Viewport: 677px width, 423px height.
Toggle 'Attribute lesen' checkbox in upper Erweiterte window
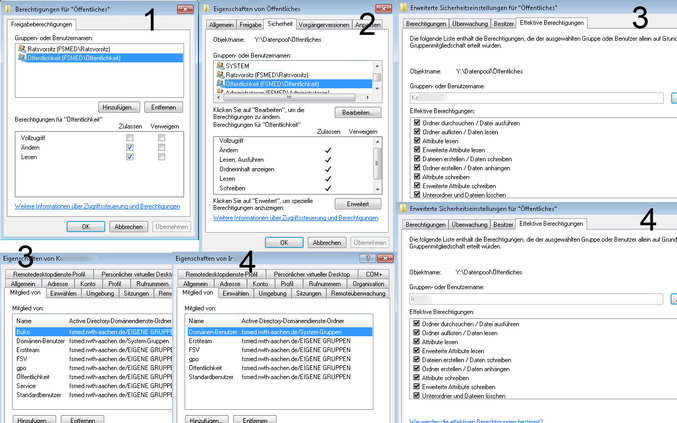click(x=417, y=141)
